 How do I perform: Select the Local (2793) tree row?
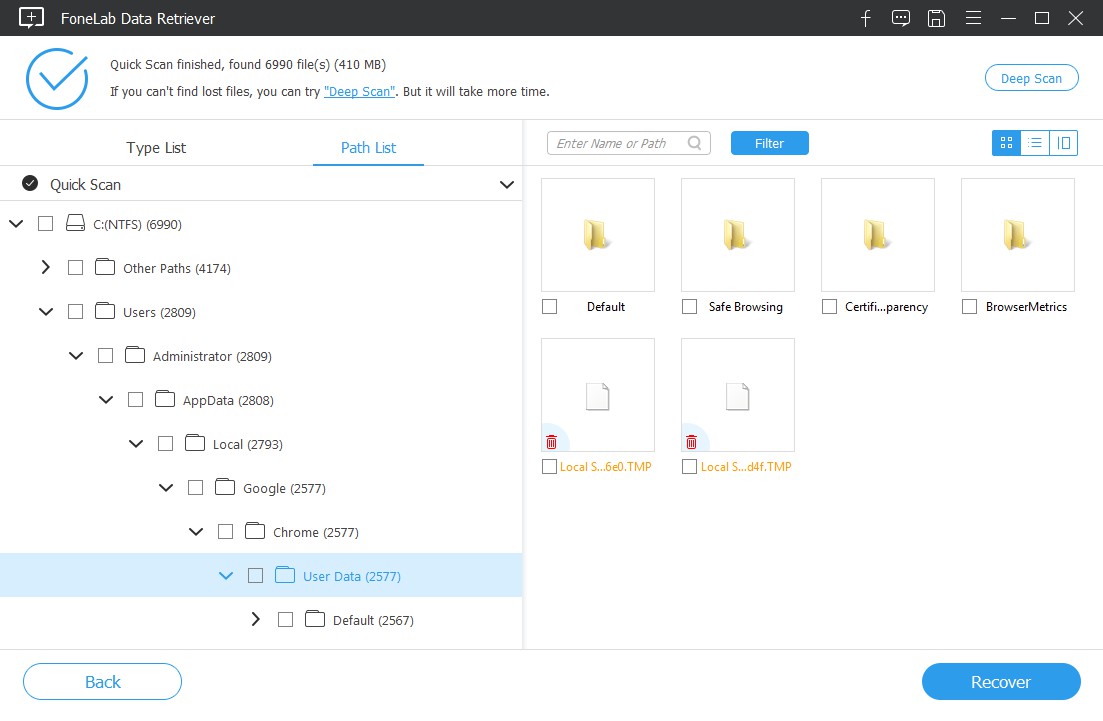(x=261, y=444)
